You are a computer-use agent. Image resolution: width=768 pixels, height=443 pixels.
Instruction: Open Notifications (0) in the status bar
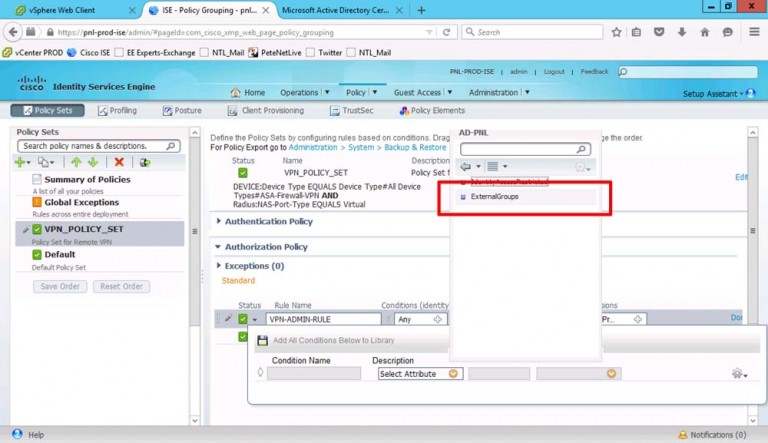[x=712, y=435]
